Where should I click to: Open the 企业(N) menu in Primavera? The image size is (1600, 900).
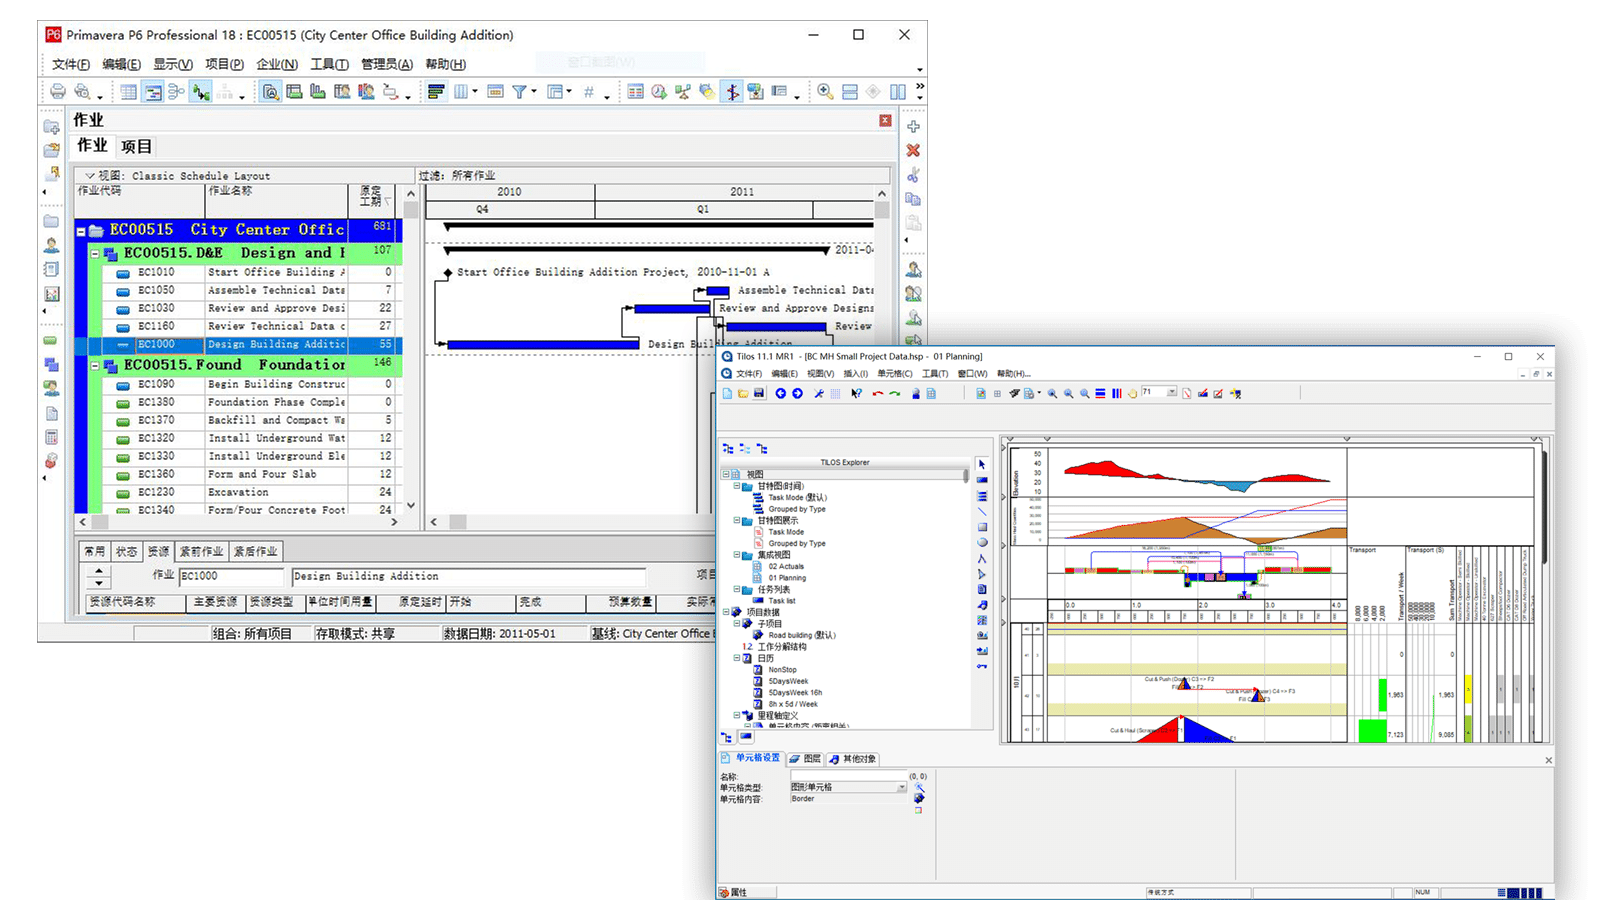pyautogui.click(x=277, y=64)
